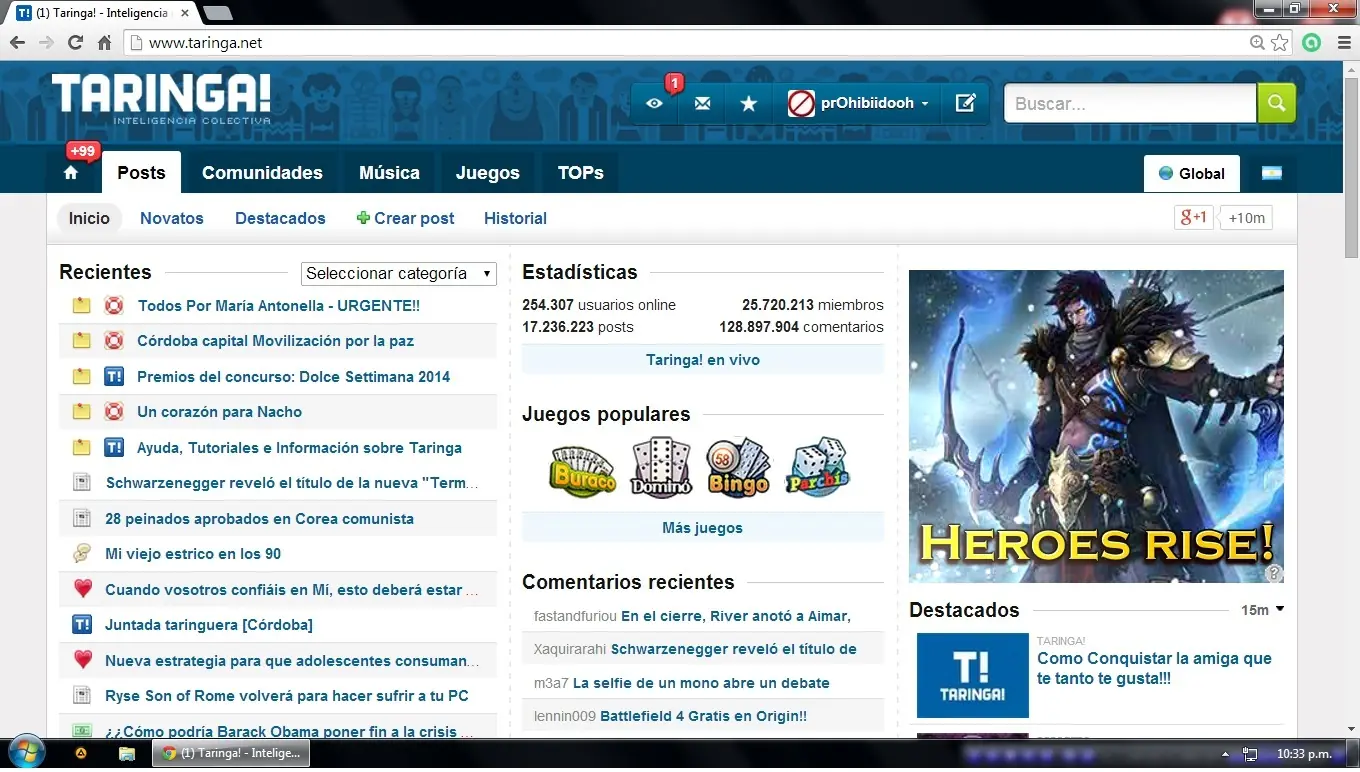This screenshot has height=772, width=1360.
Task: Open the Dominó game icon
Action: pos(661,466)
